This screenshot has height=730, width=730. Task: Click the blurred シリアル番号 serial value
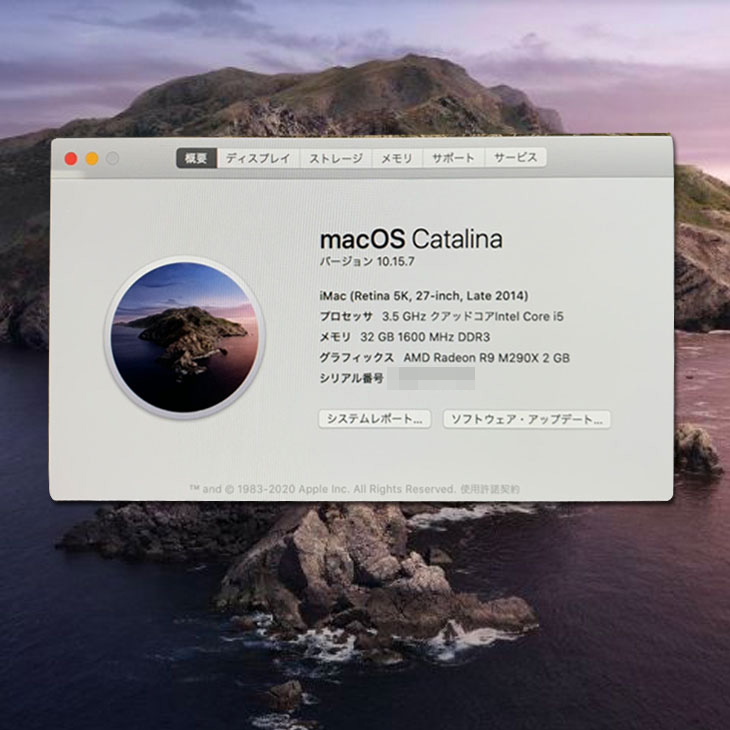[x=435, y=377]
